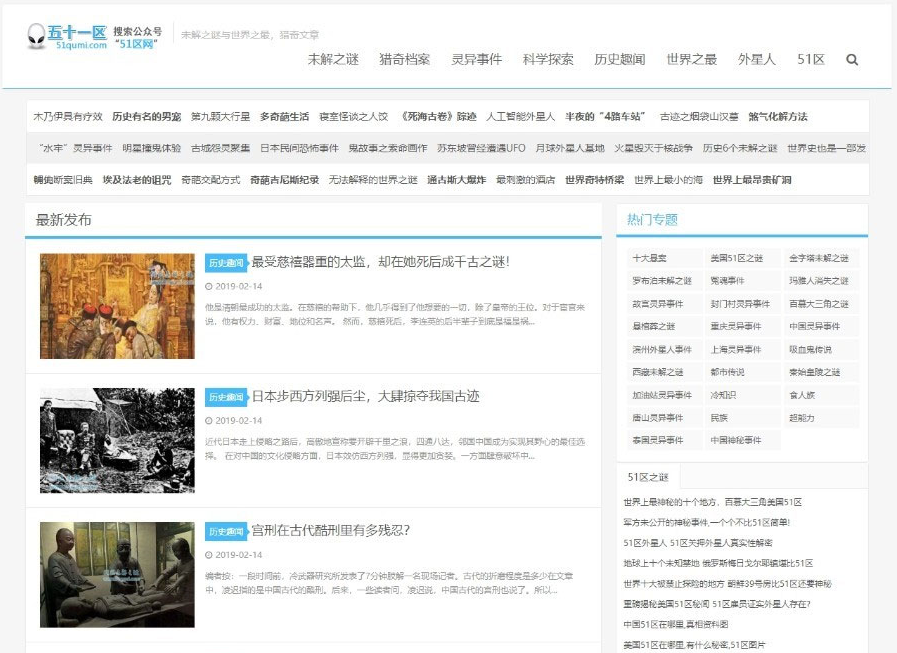Click the search input field in the header
Screen dimensions: 897x653
coord(280,35)
